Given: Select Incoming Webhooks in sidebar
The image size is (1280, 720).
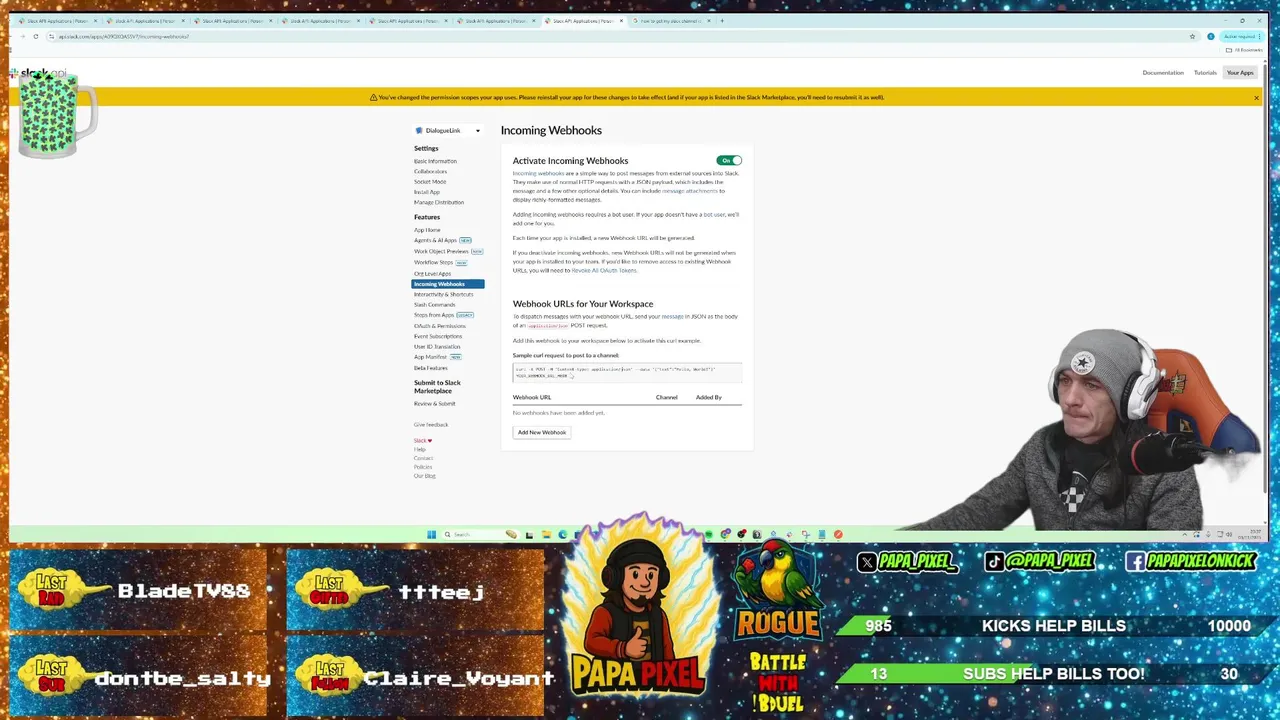Looking at the screenshot, I should [x=448, y=284].
